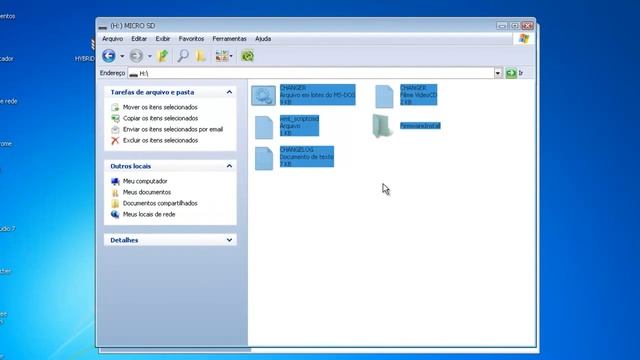640x360 pixels.
Task: Open the address bar dropdown
Action: [x=498, y=73]
